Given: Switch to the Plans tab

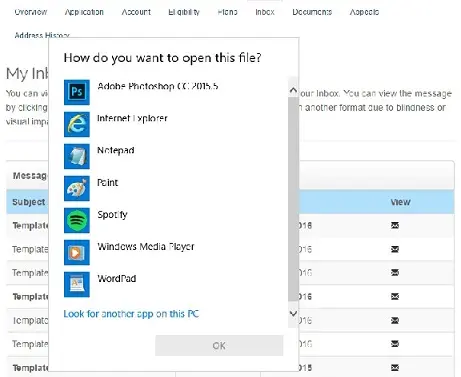Looking at the screenshot, I should coord(227,12).
